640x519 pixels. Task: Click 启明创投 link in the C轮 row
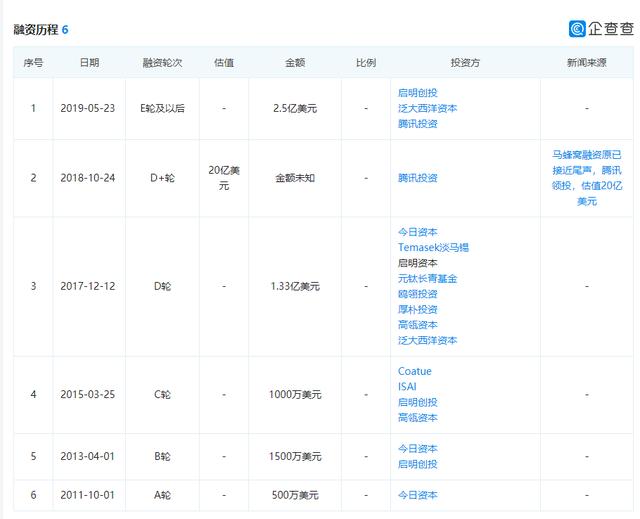(x=418, y=402)
